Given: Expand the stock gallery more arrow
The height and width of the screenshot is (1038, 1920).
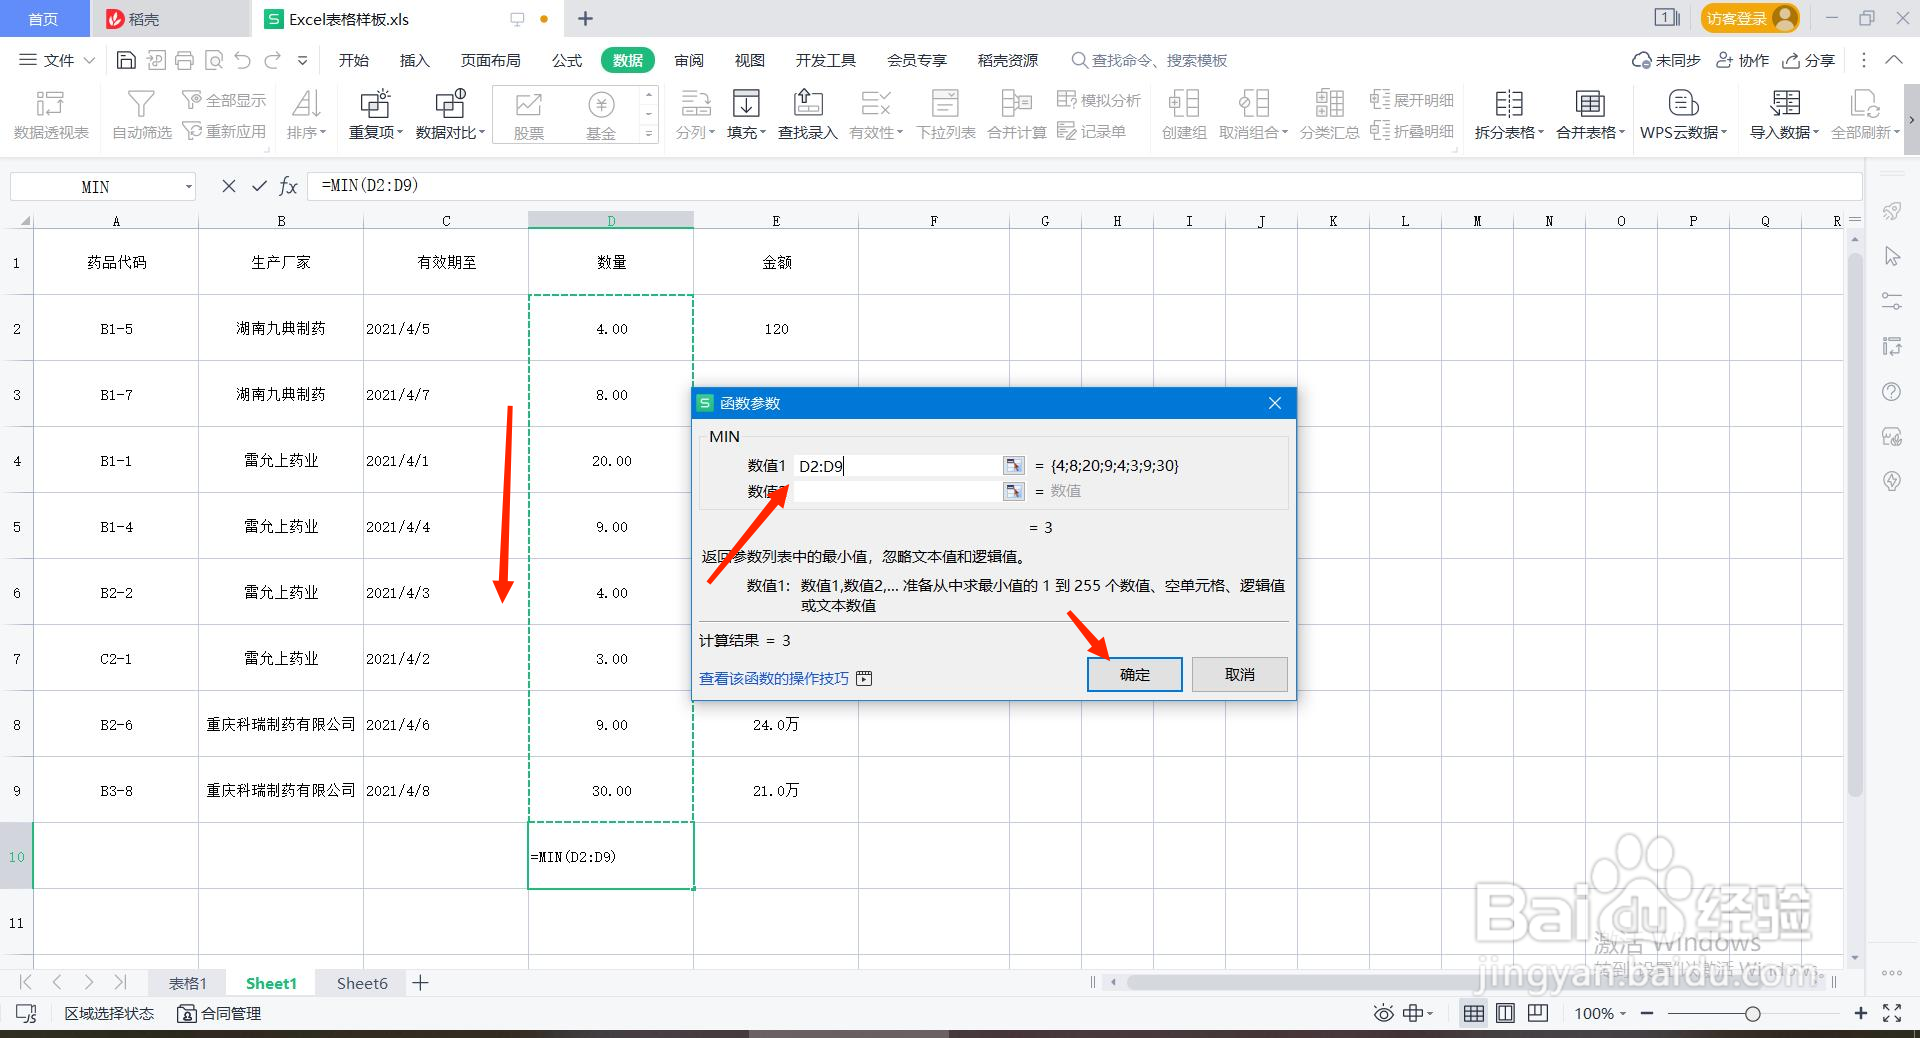Looking at the screenshot, I should click(x=649, y=133).
